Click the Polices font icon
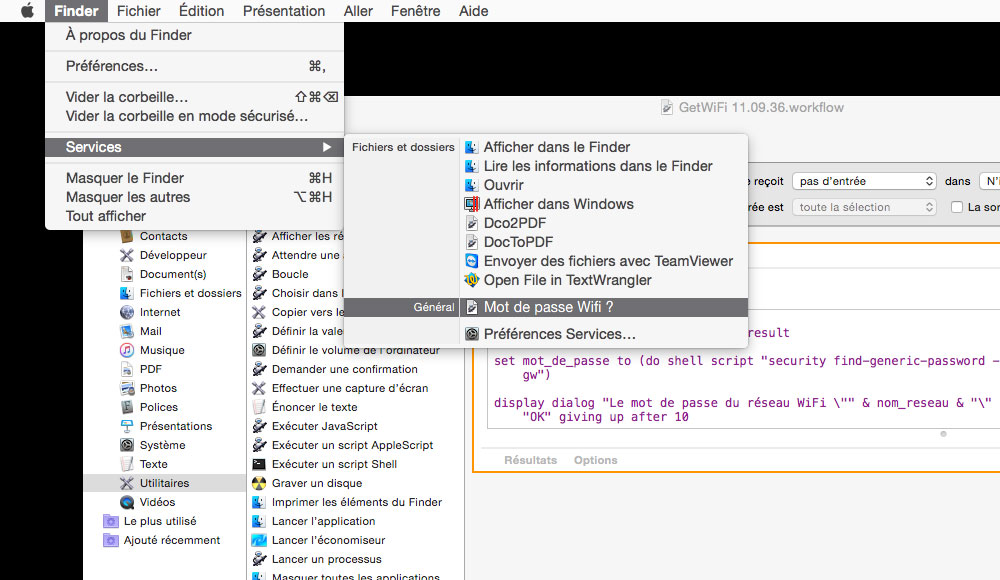1000x580 pixels. pyautogui.click(x=127, y=407)
